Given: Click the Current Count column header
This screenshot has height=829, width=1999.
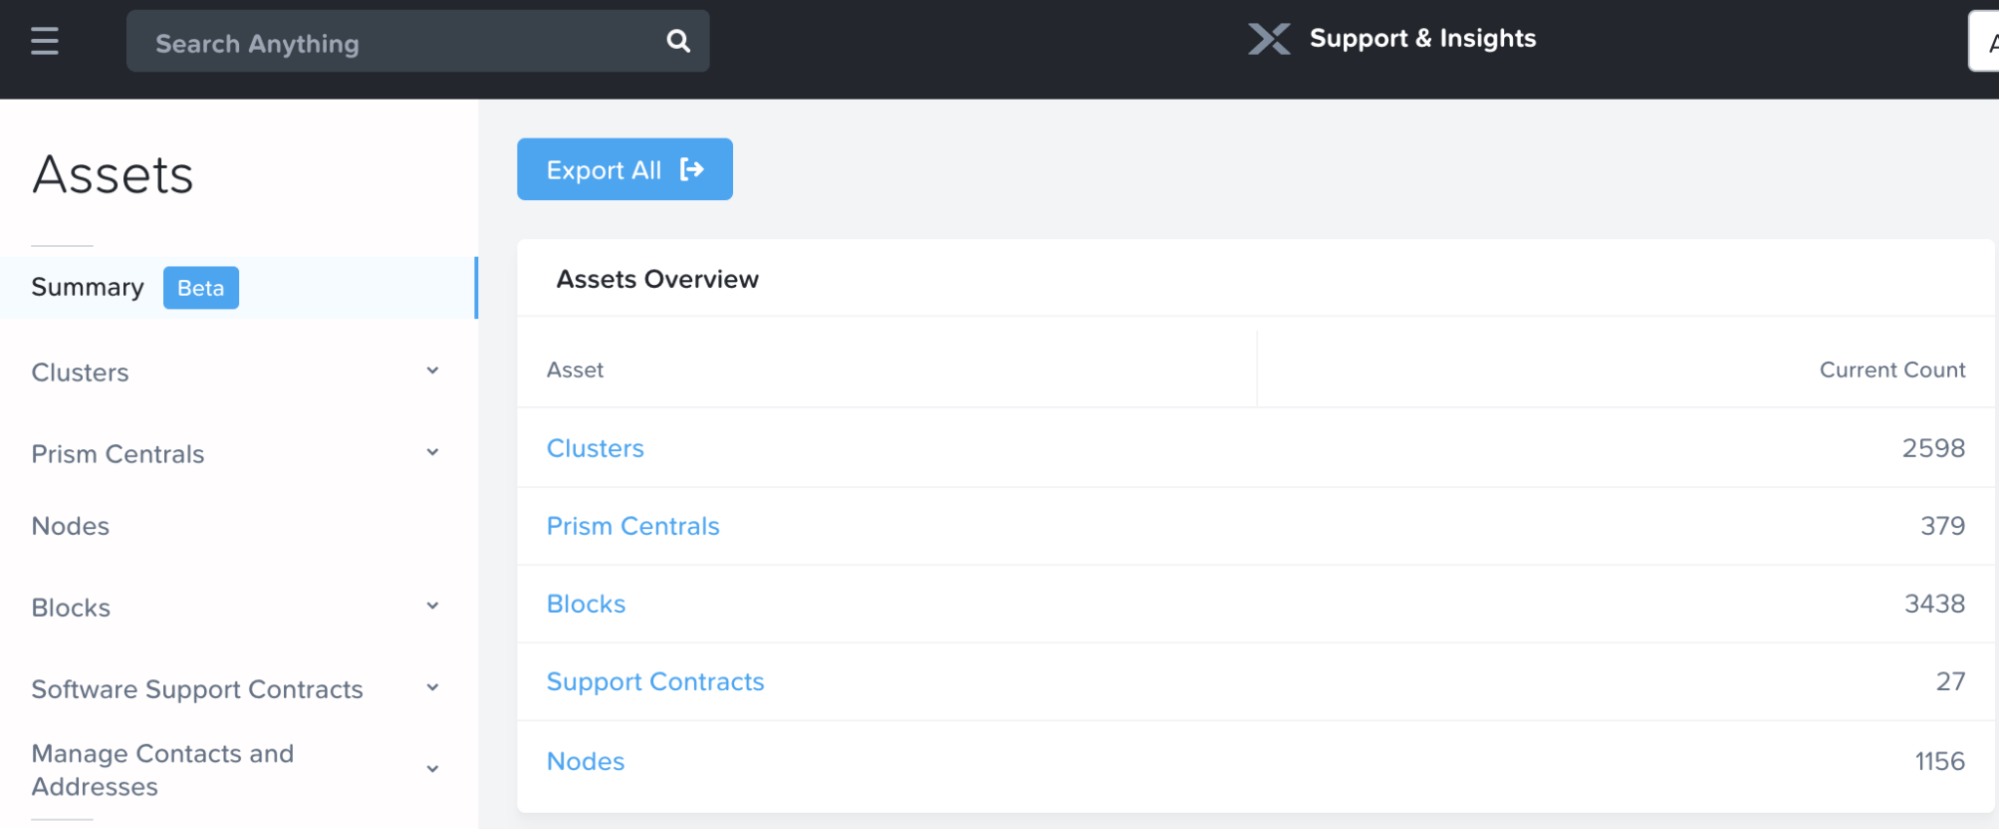Looking at the screenshot, I should [1891, 370].
